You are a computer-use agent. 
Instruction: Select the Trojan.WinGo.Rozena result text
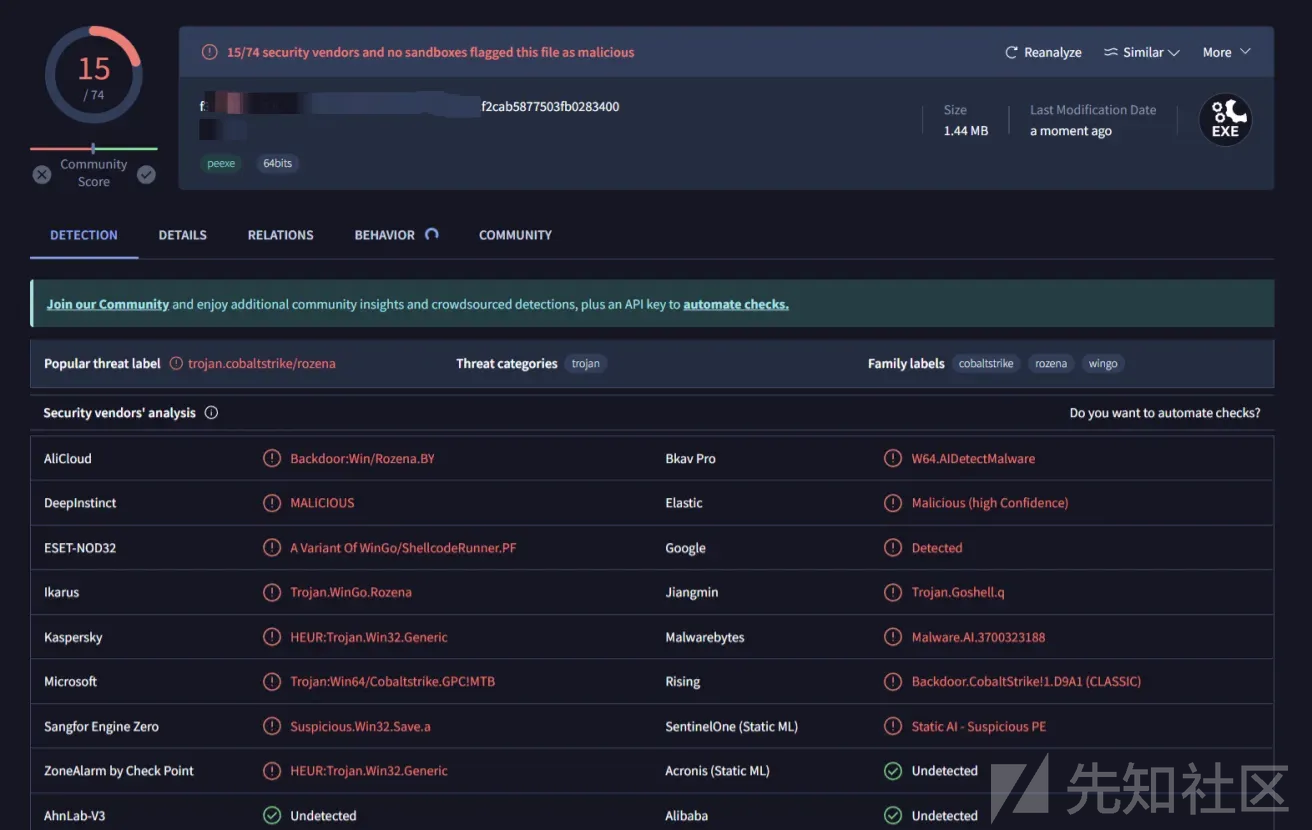point(351,592)
